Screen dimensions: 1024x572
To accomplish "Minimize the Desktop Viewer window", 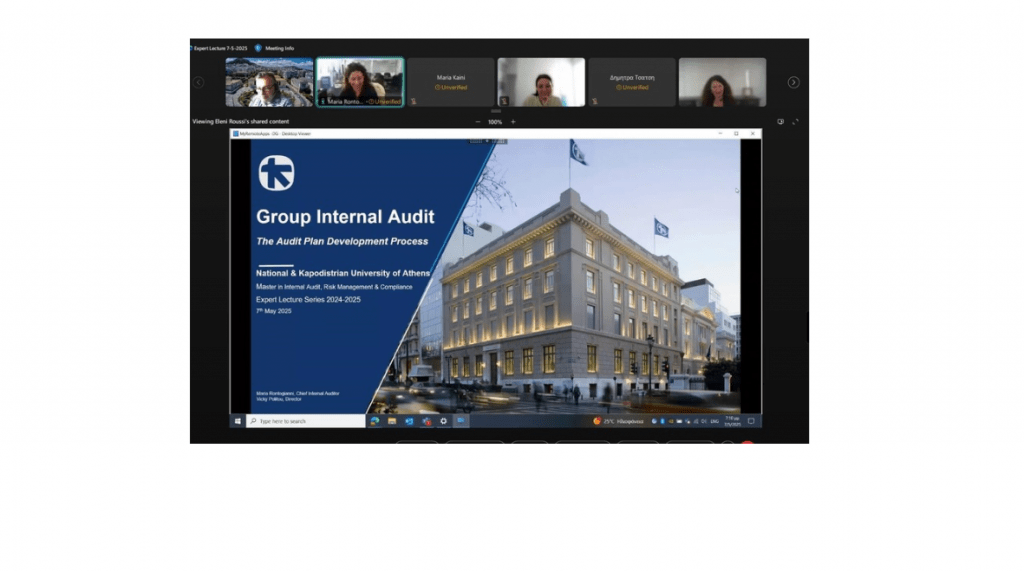I will coord(720,133).
